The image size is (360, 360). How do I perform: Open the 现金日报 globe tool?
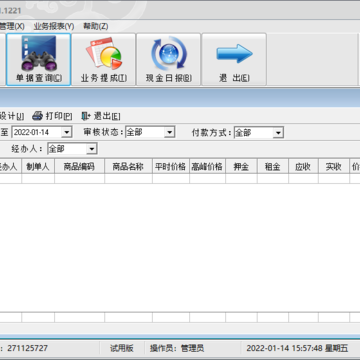[x=169, y=59]
